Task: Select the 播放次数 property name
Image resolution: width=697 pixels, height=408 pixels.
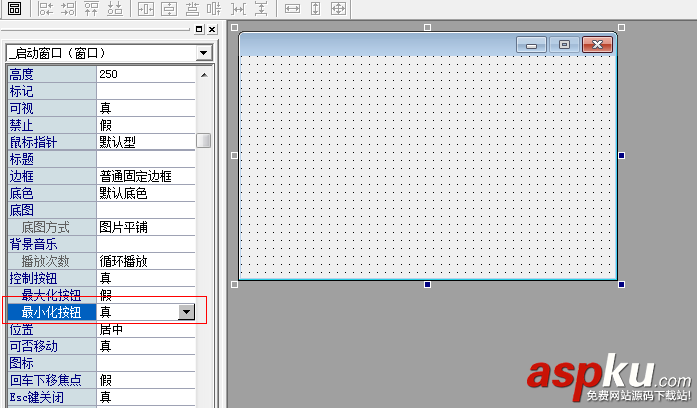Action: click(x=52, y=261)
